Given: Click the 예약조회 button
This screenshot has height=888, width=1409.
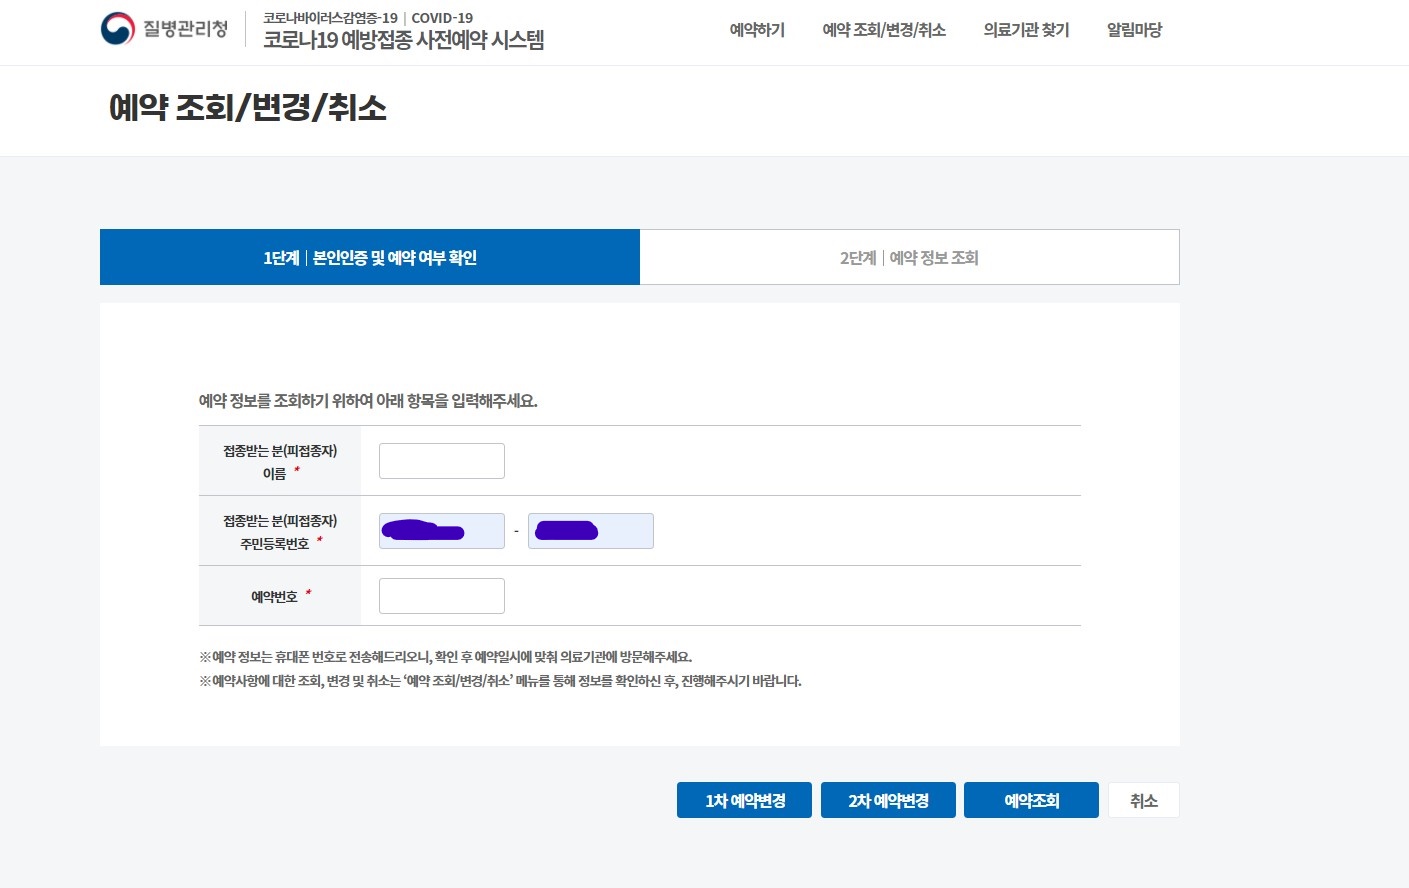Looking at the screenshot, I should [1031, 800].
